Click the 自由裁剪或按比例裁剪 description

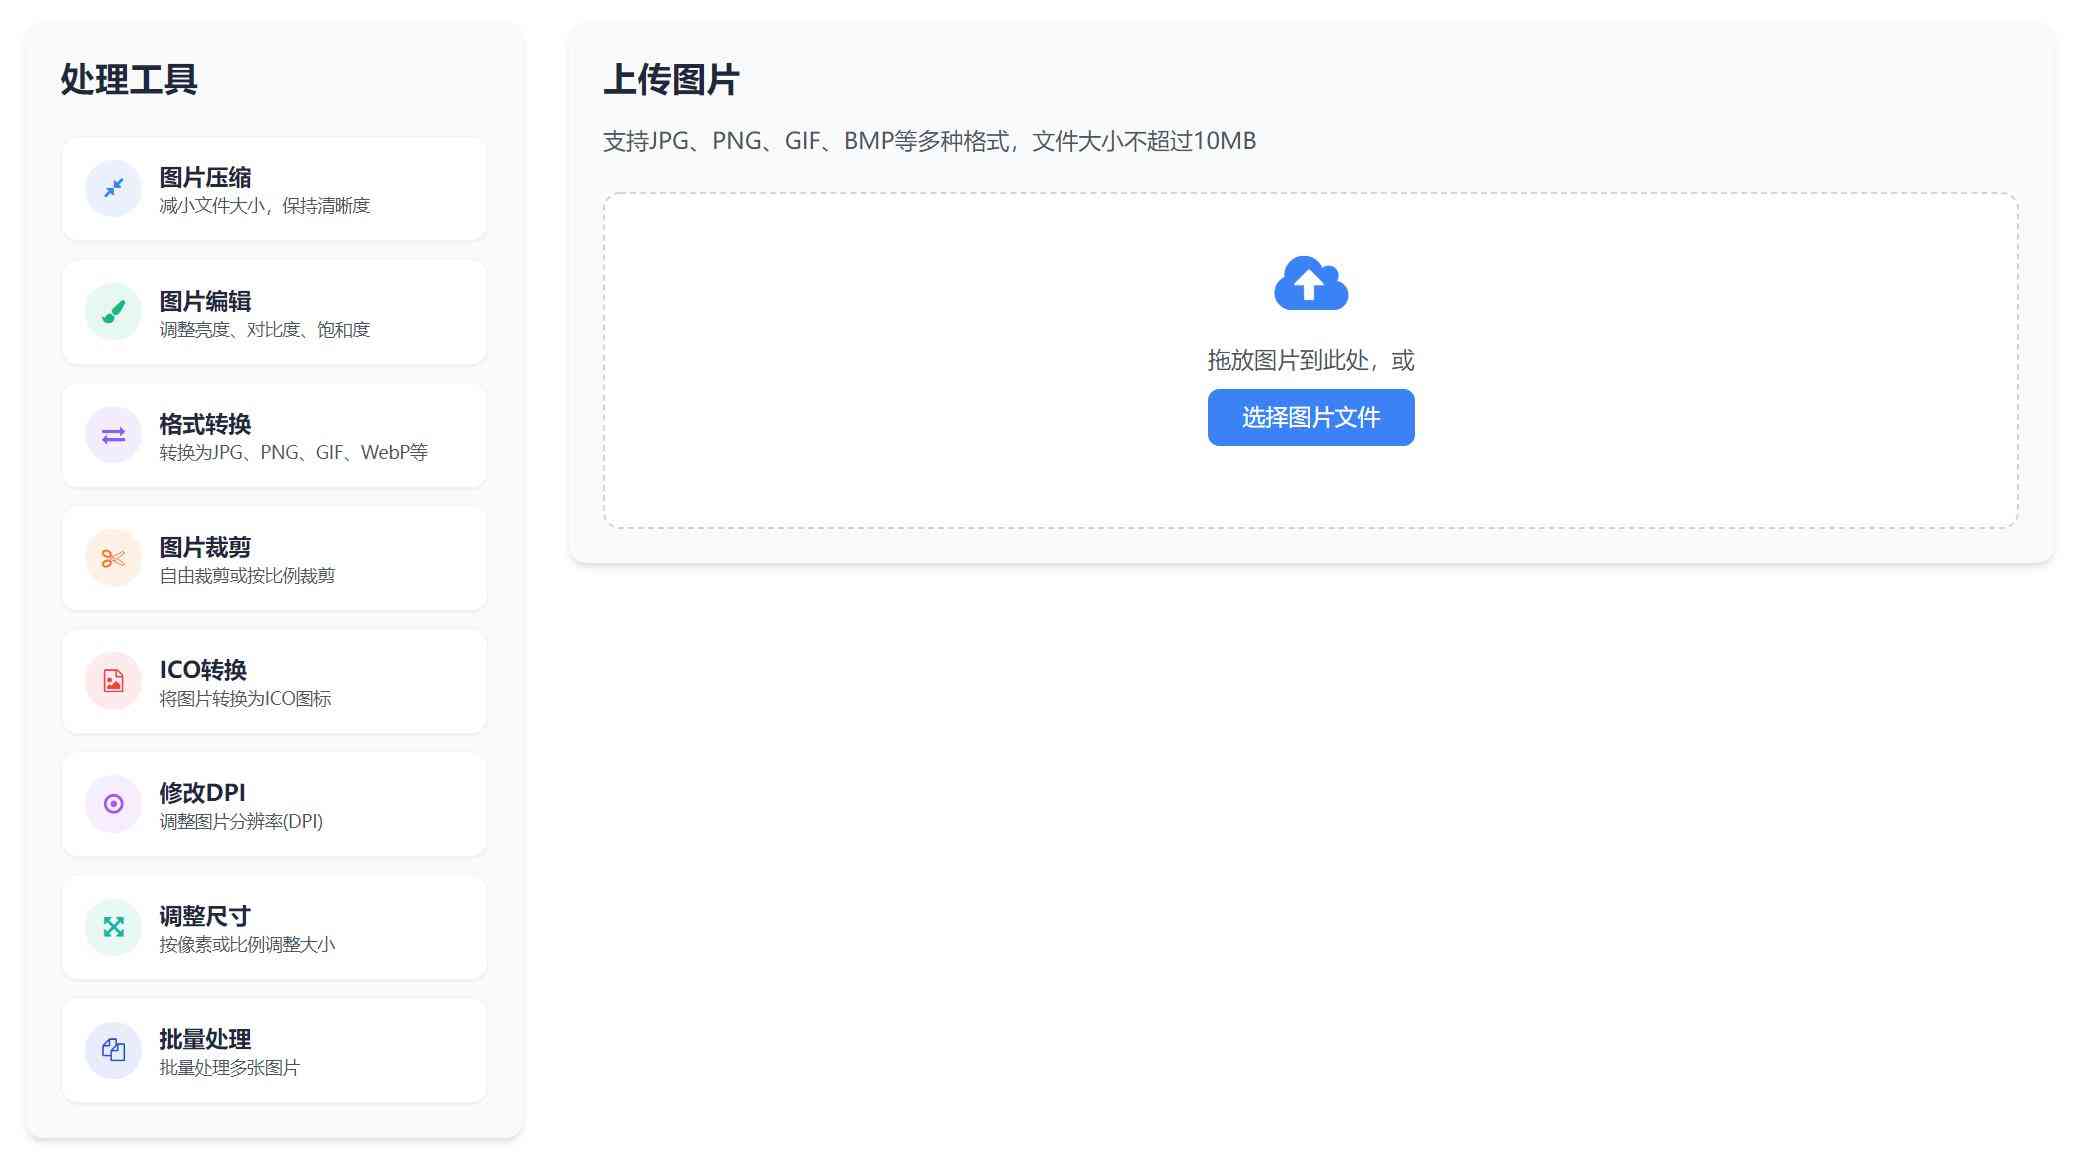pyautogui.click(x=247, y=576)
